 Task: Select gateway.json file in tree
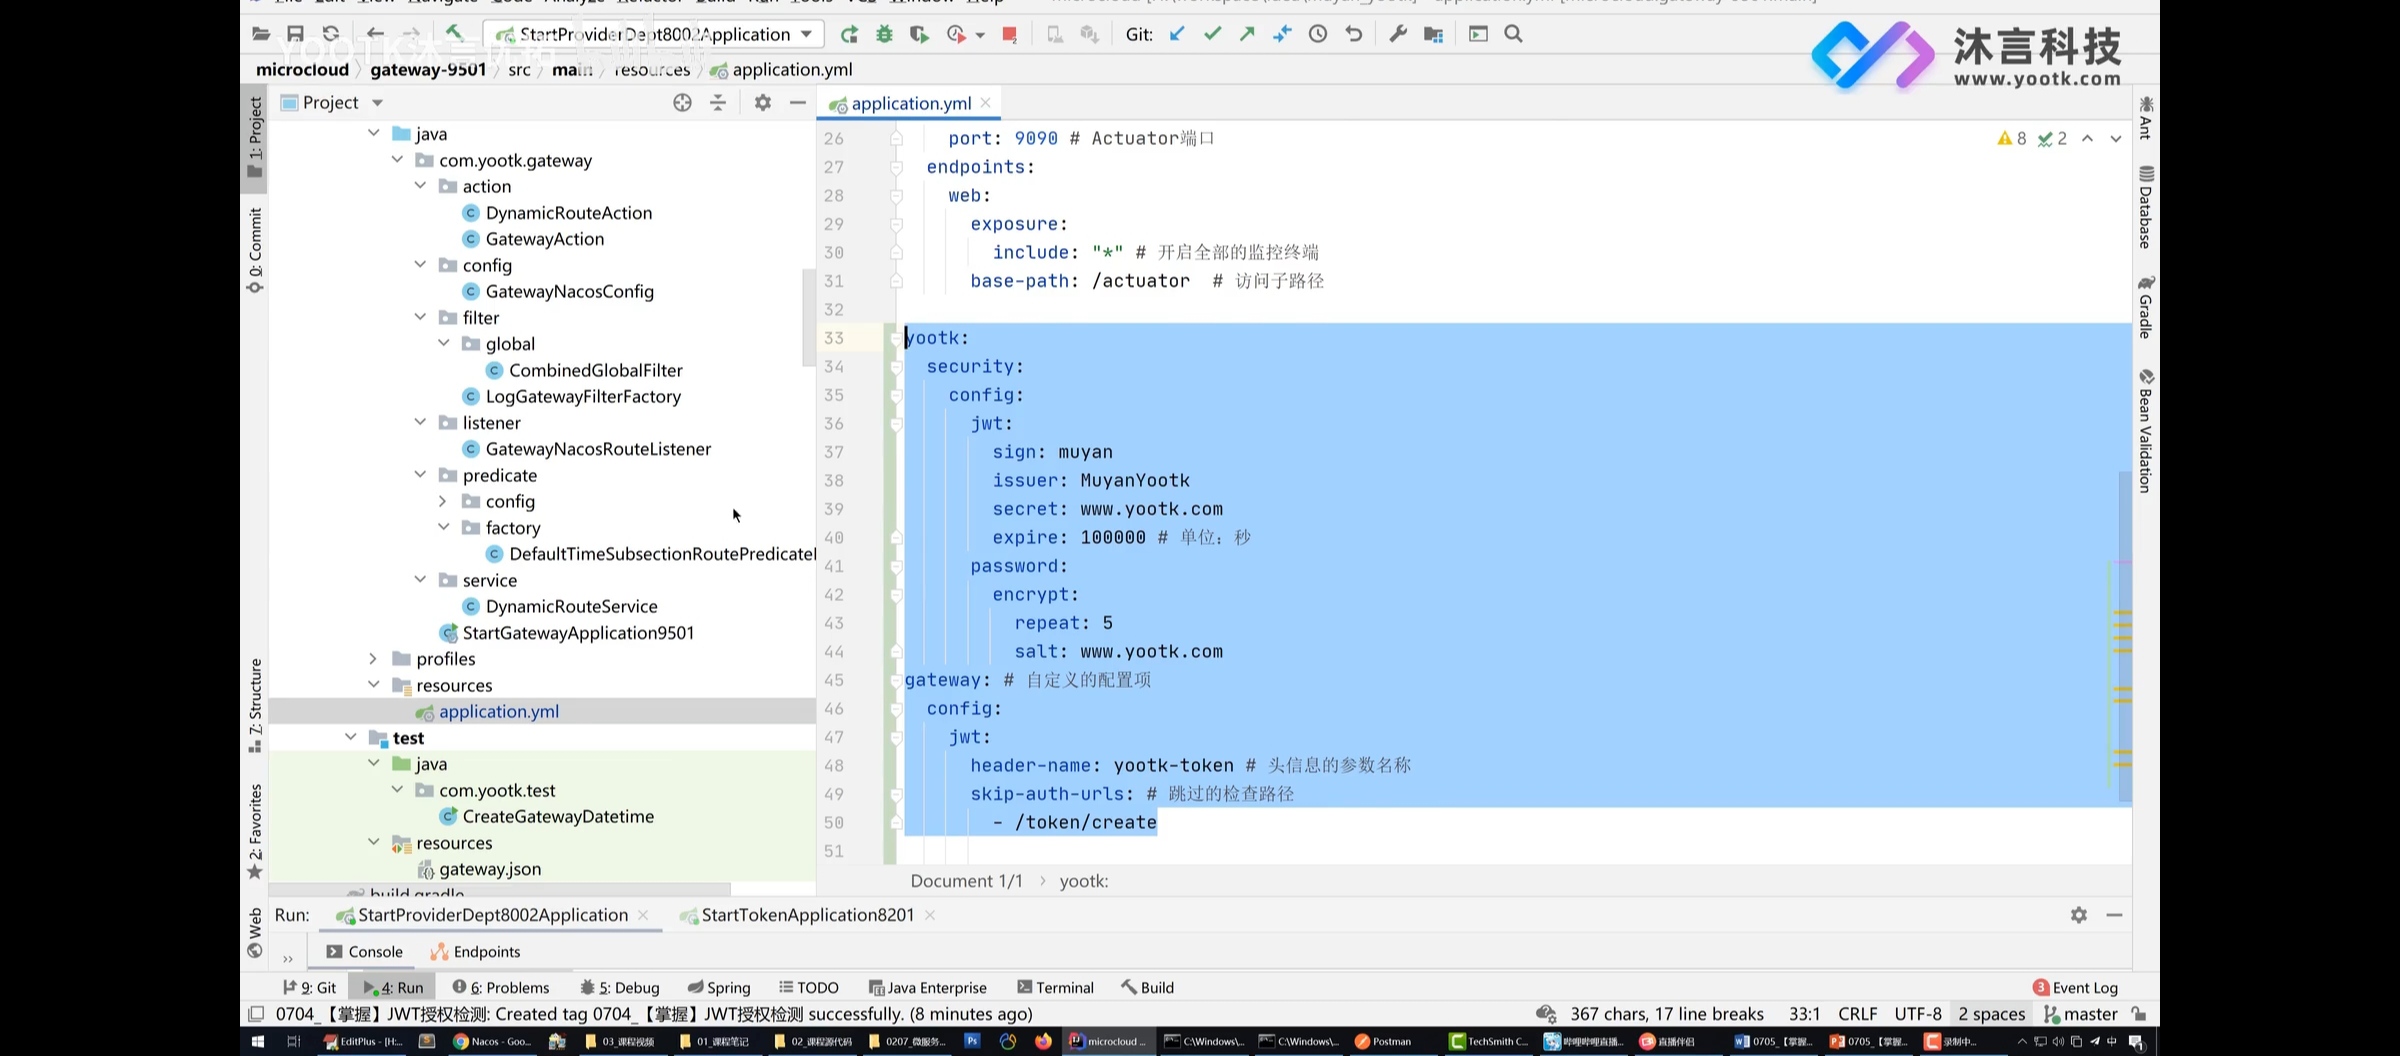489,869
